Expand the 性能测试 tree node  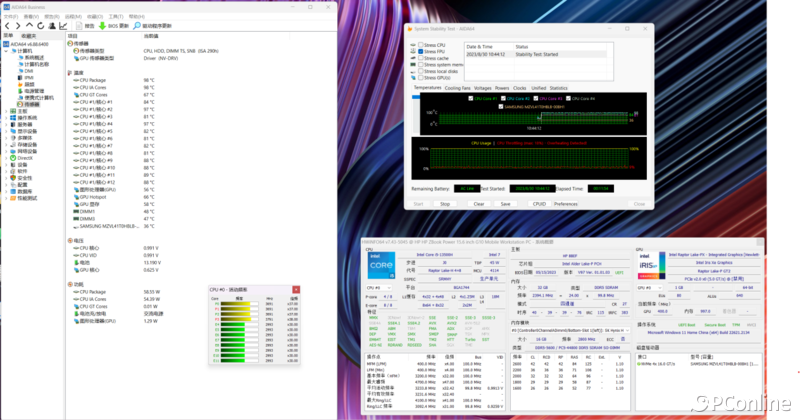click(6, 198)
